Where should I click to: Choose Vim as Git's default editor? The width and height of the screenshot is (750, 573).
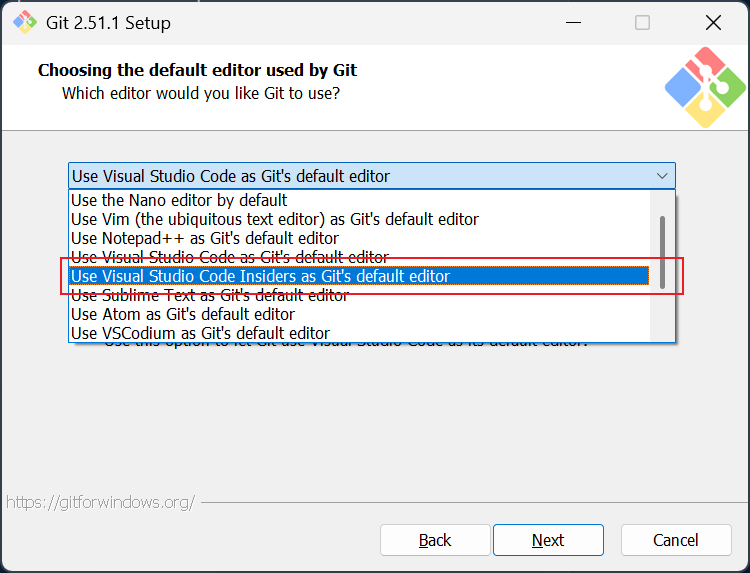[275, 219]
